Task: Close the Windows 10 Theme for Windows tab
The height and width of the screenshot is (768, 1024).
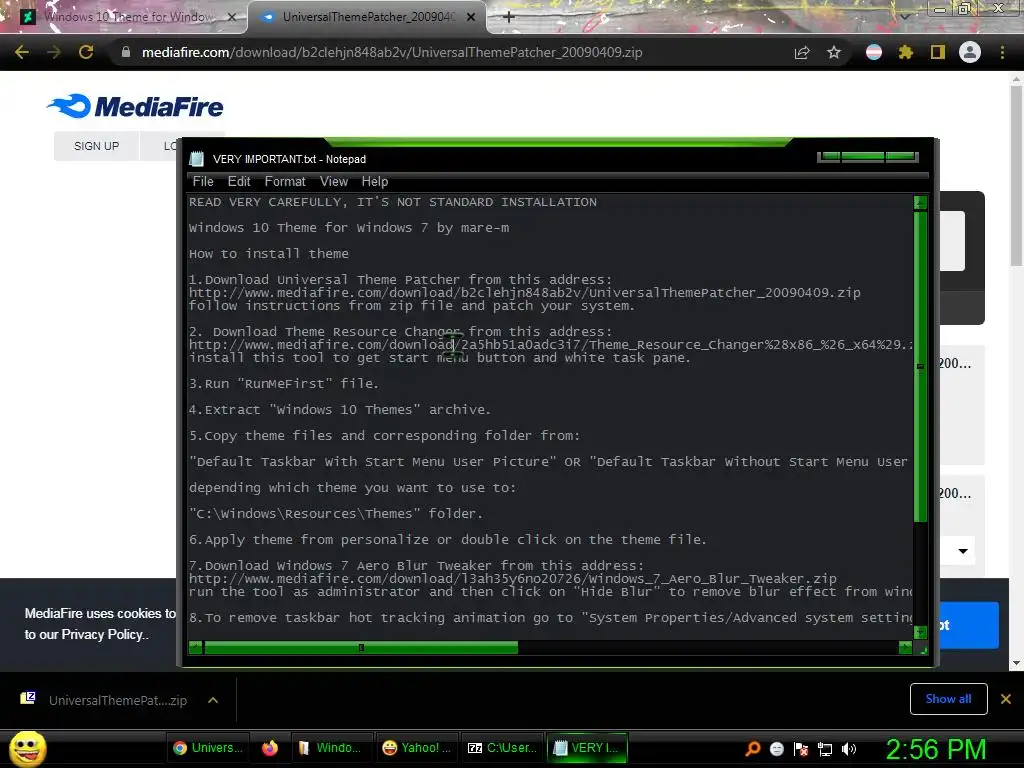Action: tap(231, 17)
